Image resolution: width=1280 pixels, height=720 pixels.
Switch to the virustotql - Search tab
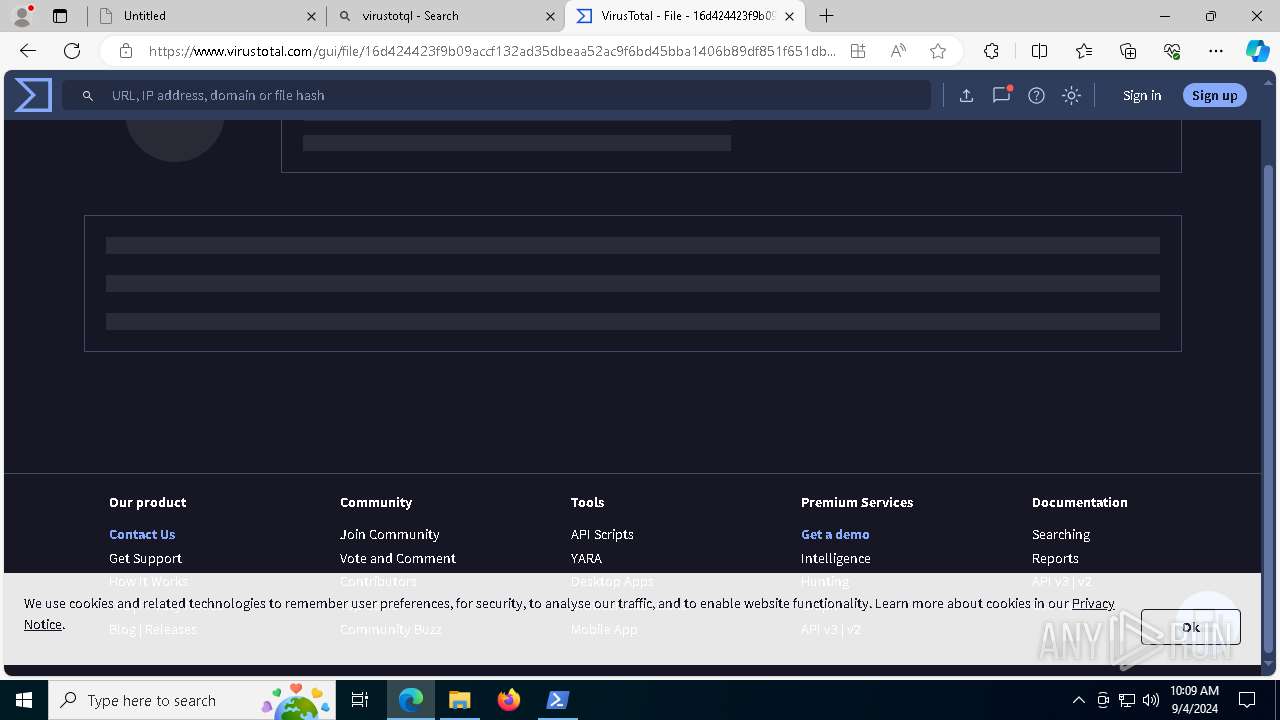[x=446, y=16]
